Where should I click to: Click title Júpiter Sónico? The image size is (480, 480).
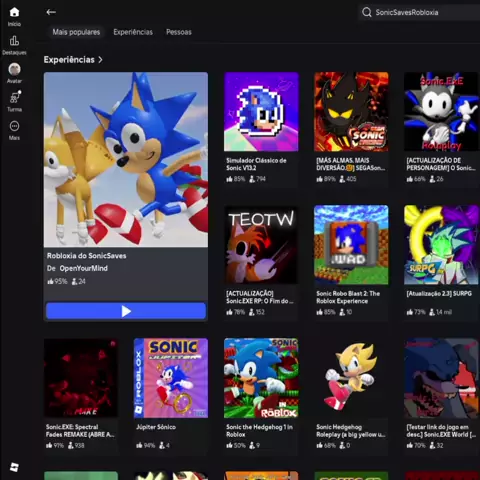(x=156, y=427)
